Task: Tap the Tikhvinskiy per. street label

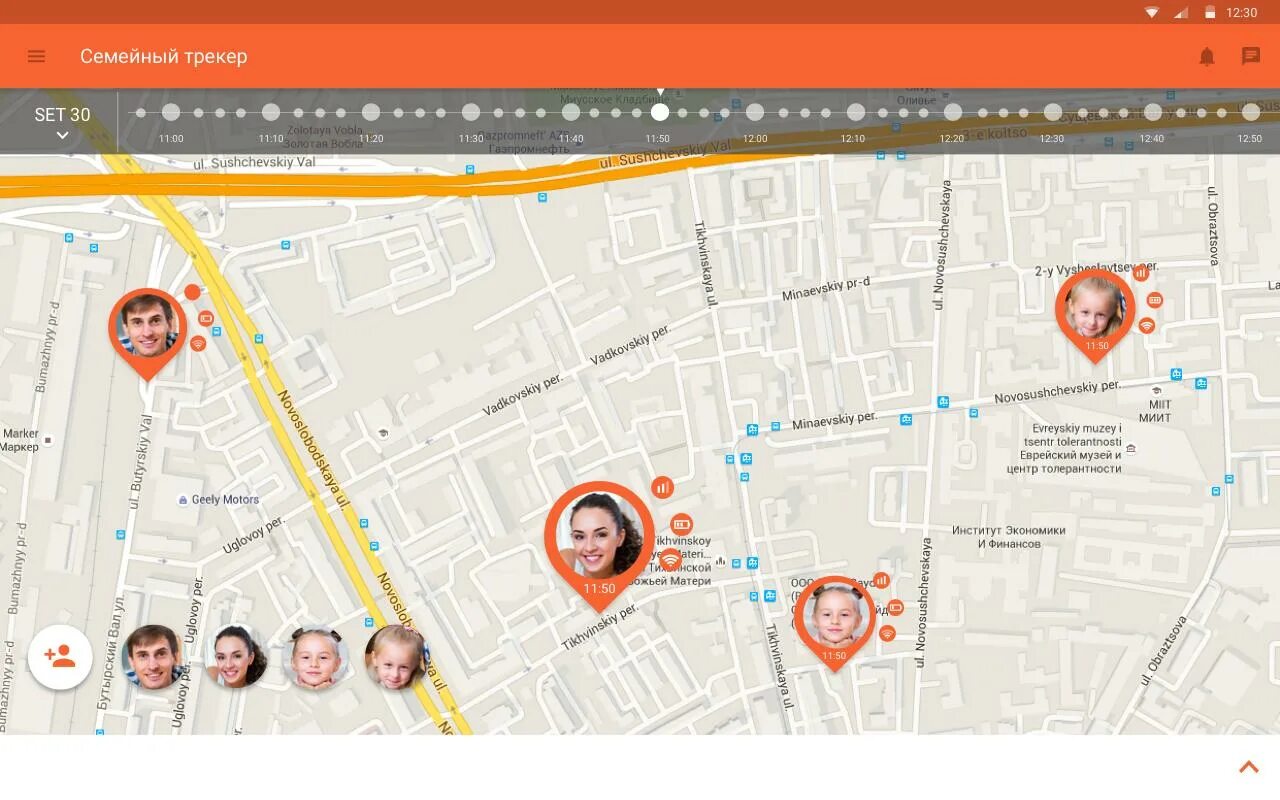Action: click(600, 627)
